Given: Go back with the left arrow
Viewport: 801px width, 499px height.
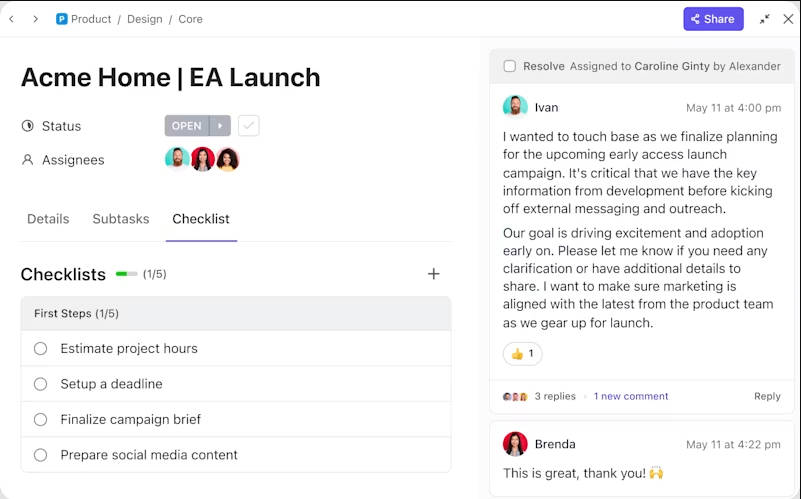Looking at the screenshot, I should [12, 19].
